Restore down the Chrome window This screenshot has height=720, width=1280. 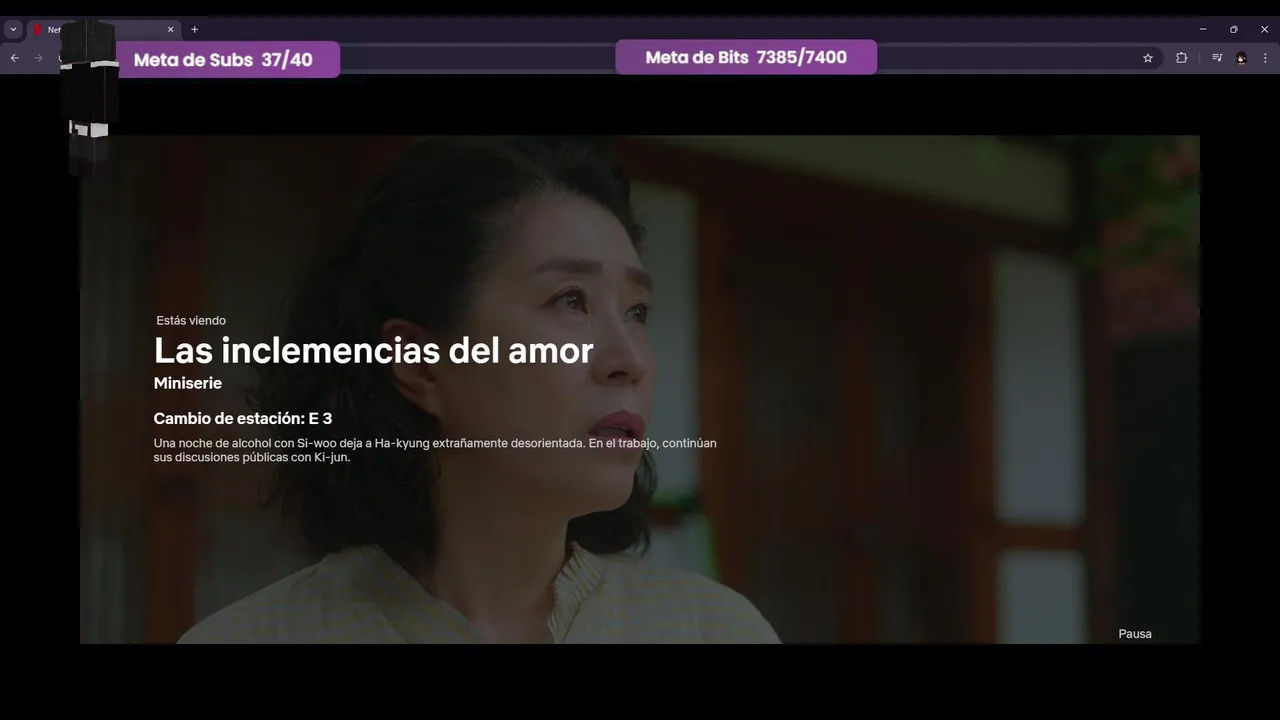click(1233, 29)
